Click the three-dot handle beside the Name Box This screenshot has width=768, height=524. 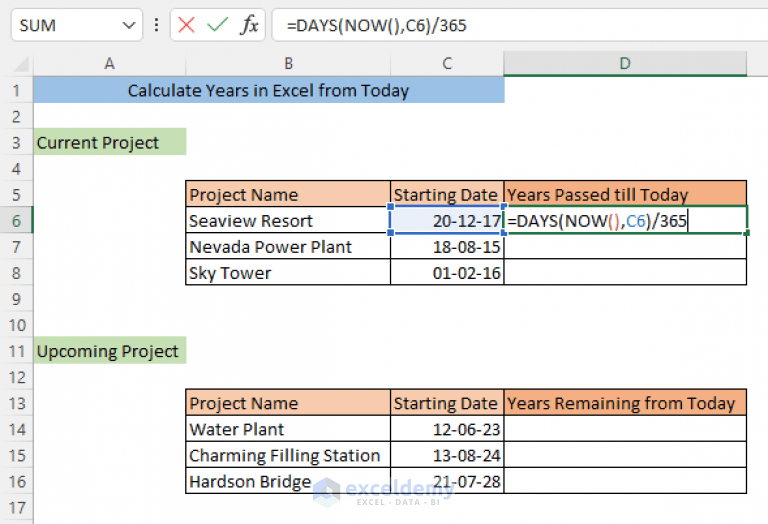click(156, 25)
